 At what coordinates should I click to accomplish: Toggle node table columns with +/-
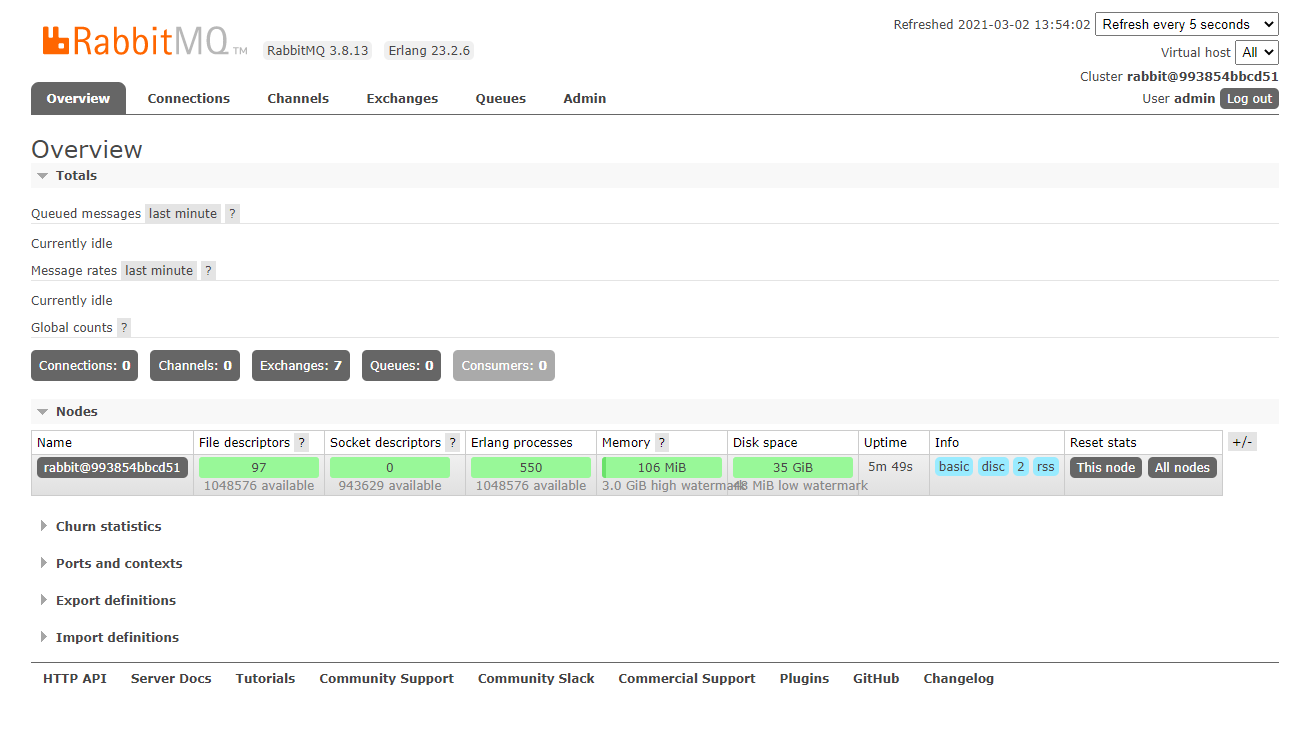click(1242, 442)
